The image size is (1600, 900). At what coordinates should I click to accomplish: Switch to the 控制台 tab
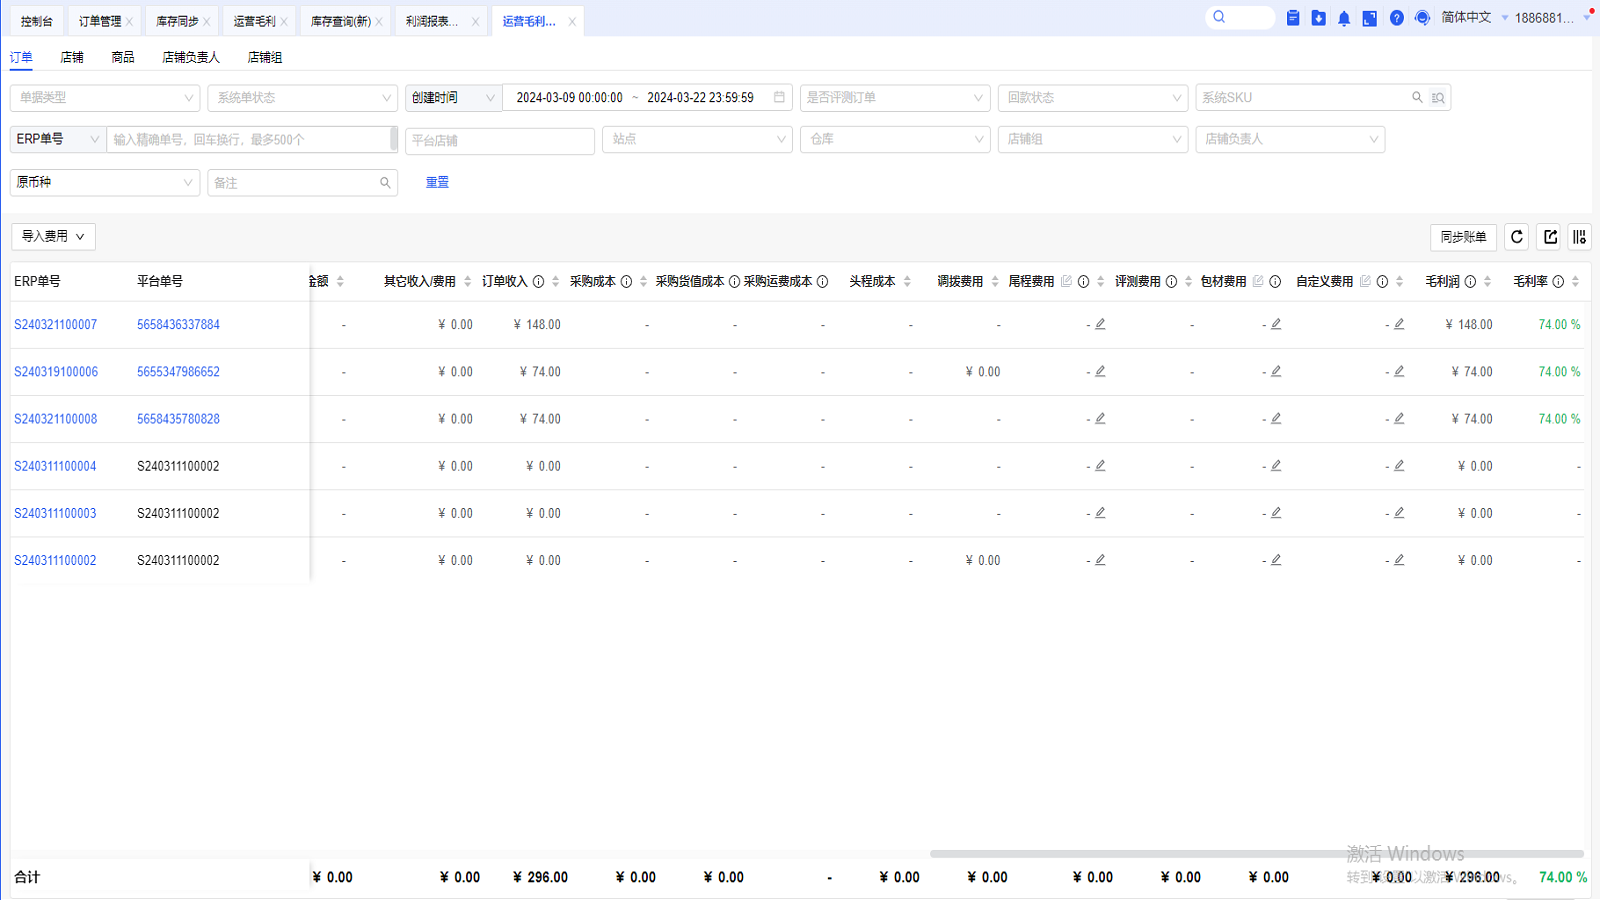click(37, 21)
